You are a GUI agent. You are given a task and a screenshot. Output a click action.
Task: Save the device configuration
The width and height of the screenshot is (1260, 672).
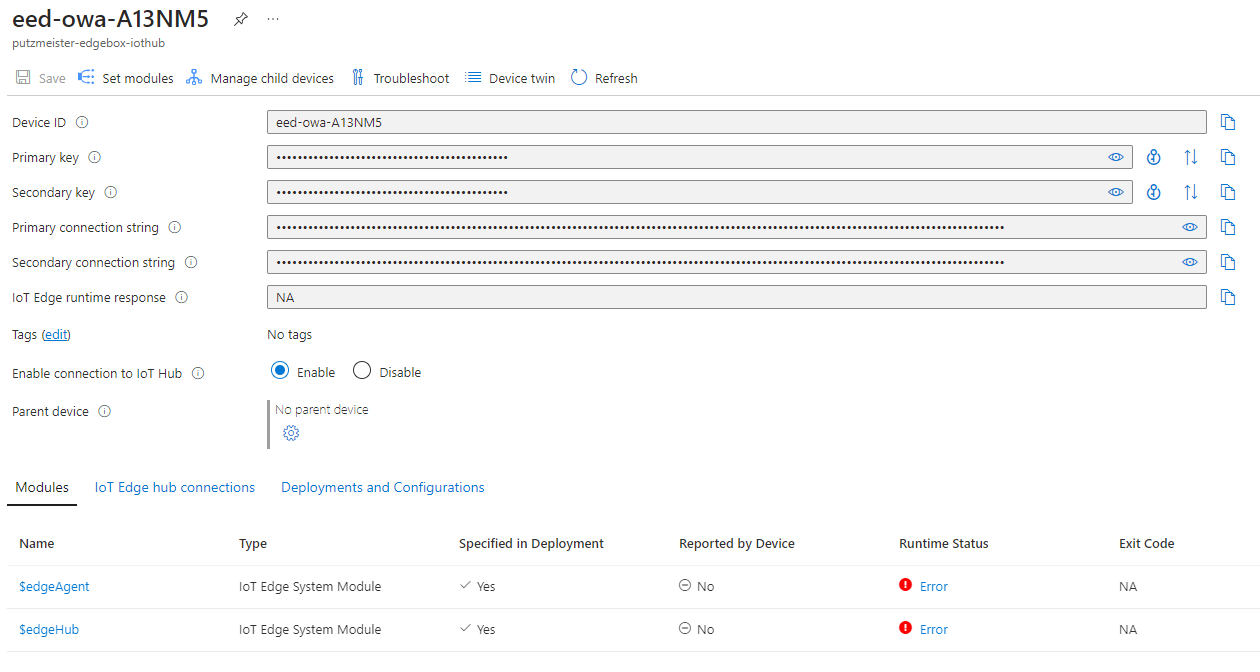coord(40,77)
